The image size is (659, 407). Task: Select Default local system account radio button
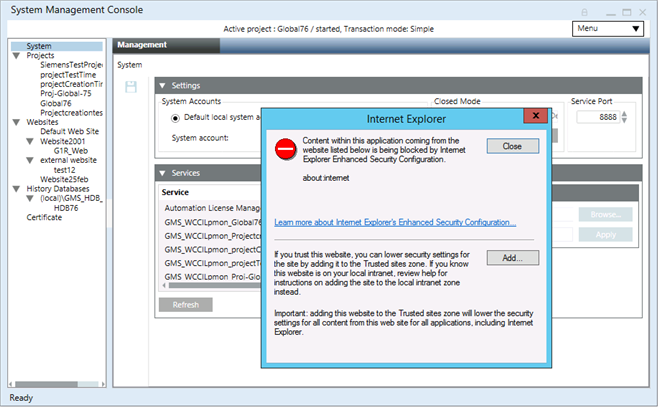(176, 117)
